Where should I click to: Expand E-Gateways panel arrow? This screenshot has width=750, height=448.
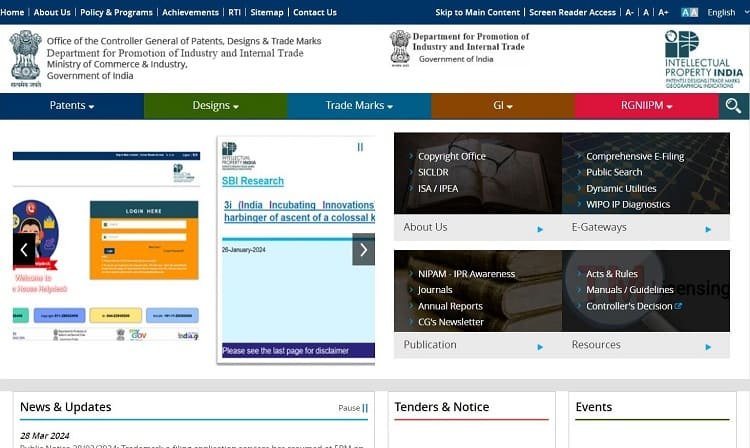708,229
